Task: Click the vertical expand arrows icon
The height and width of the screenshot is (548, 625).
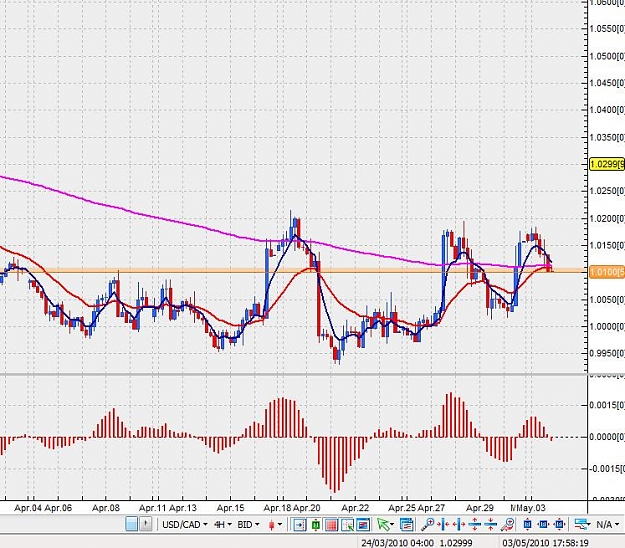Action: click(x=475, y=524)
